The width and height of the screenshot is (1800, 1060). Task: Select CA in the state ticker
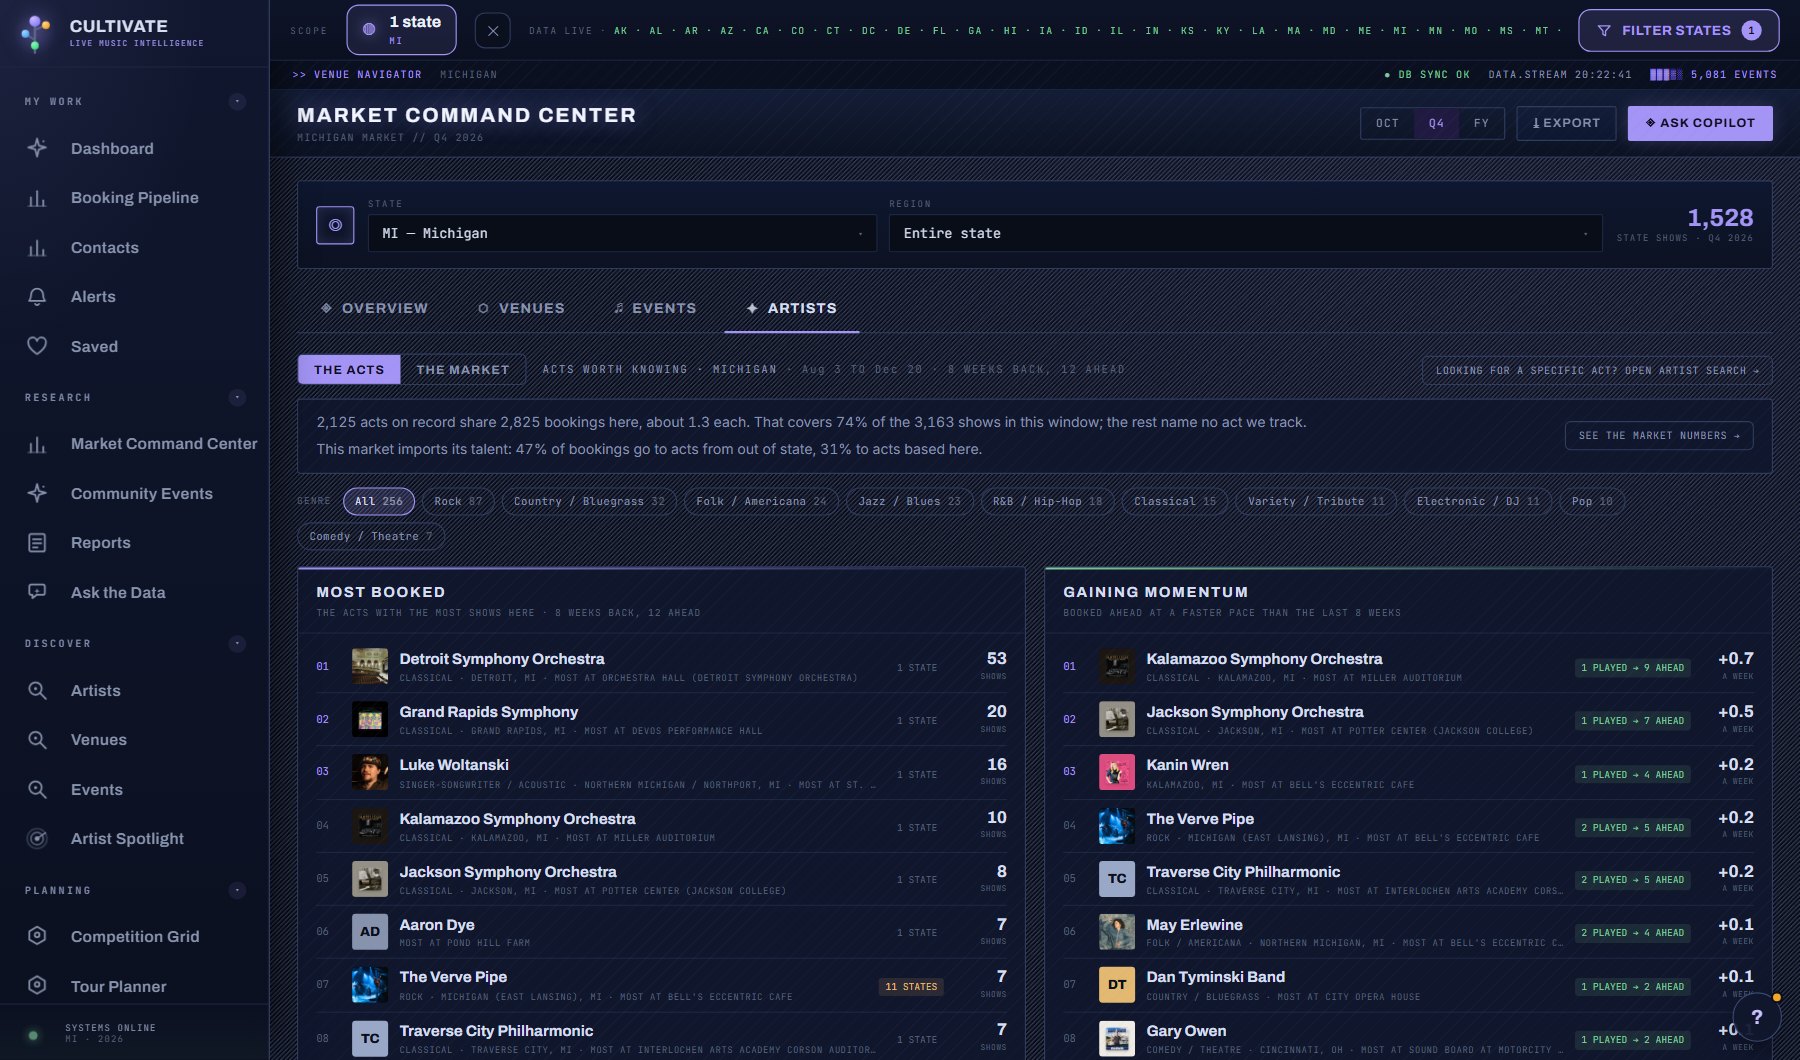[x=762, y=31]
